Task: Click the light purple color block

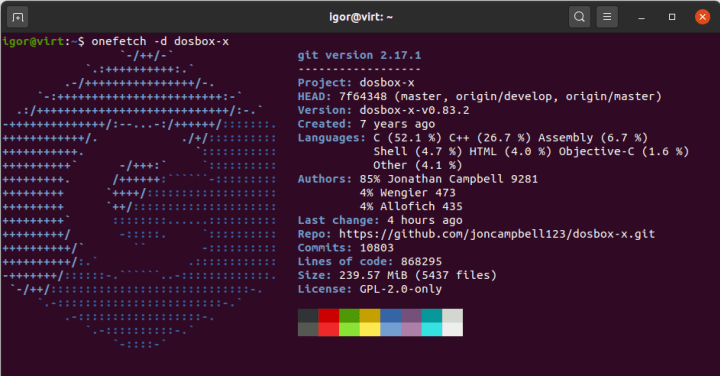Action: [x=411, y=329]
